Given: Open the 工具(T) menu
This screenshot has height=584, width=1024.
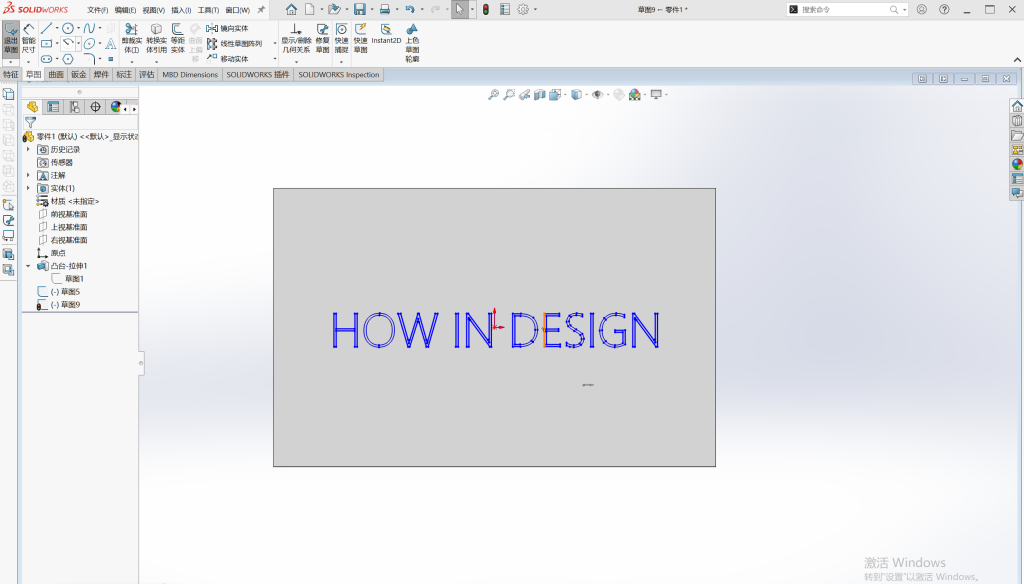Looking at the screenshot, I should click(x=208, y=10).
